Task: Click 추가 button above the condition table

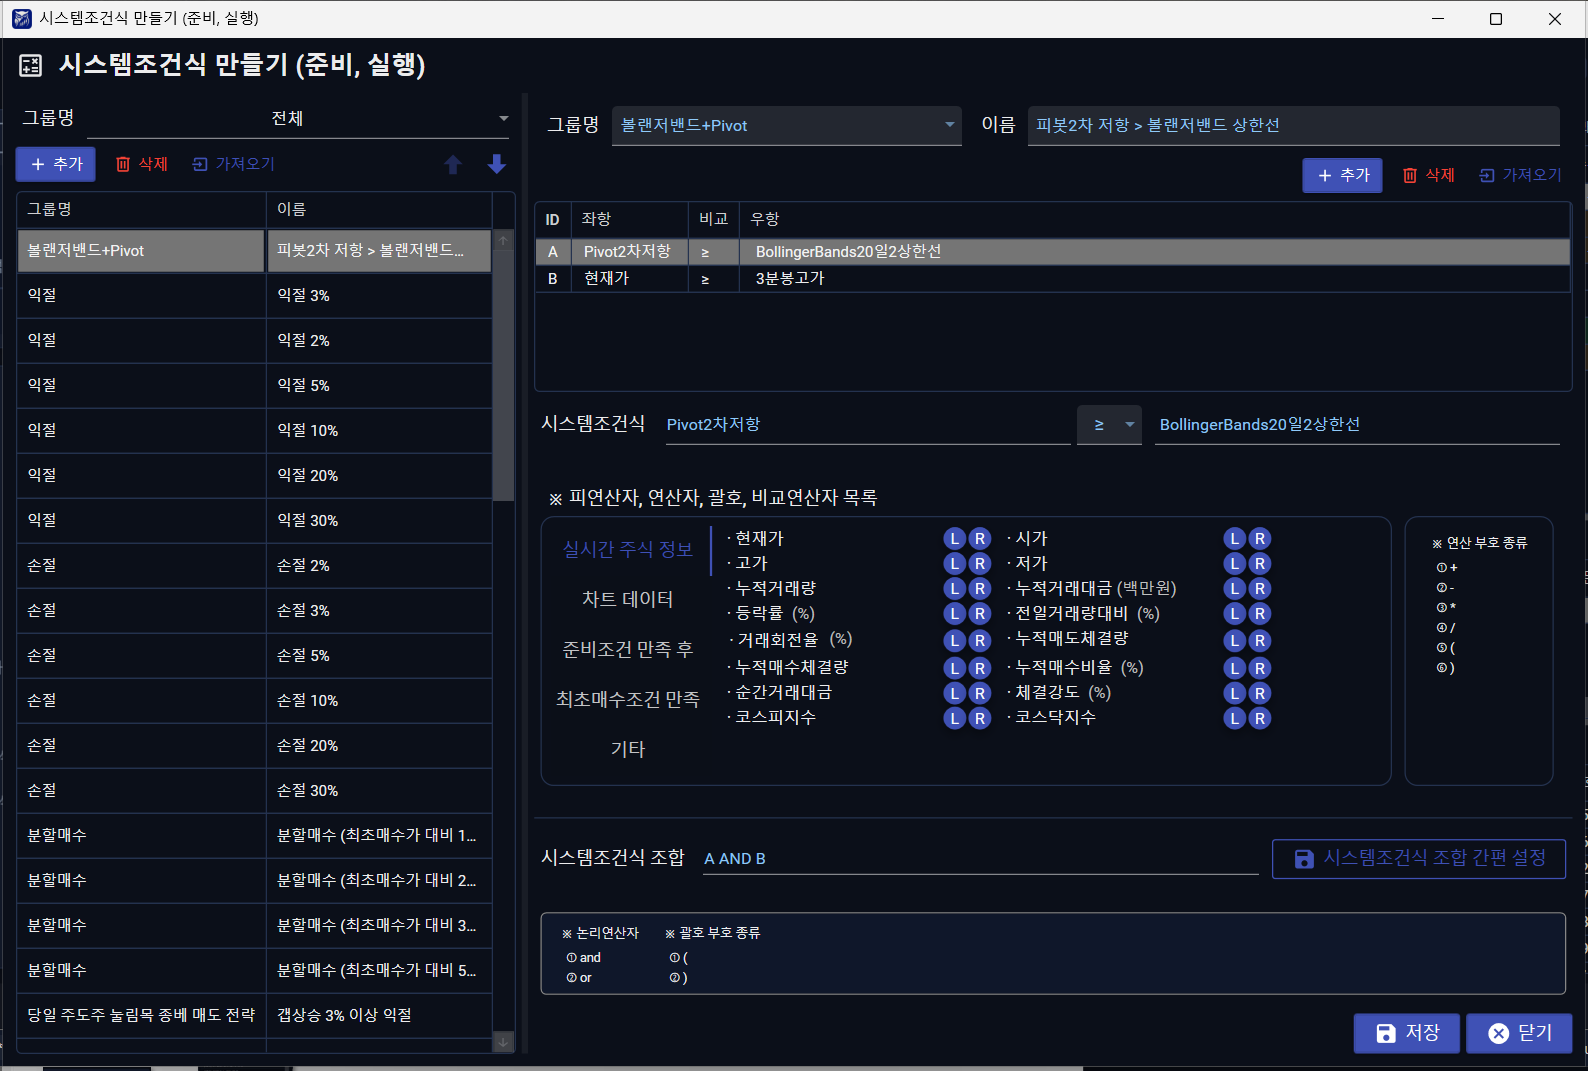Action: coord(1342,175)
